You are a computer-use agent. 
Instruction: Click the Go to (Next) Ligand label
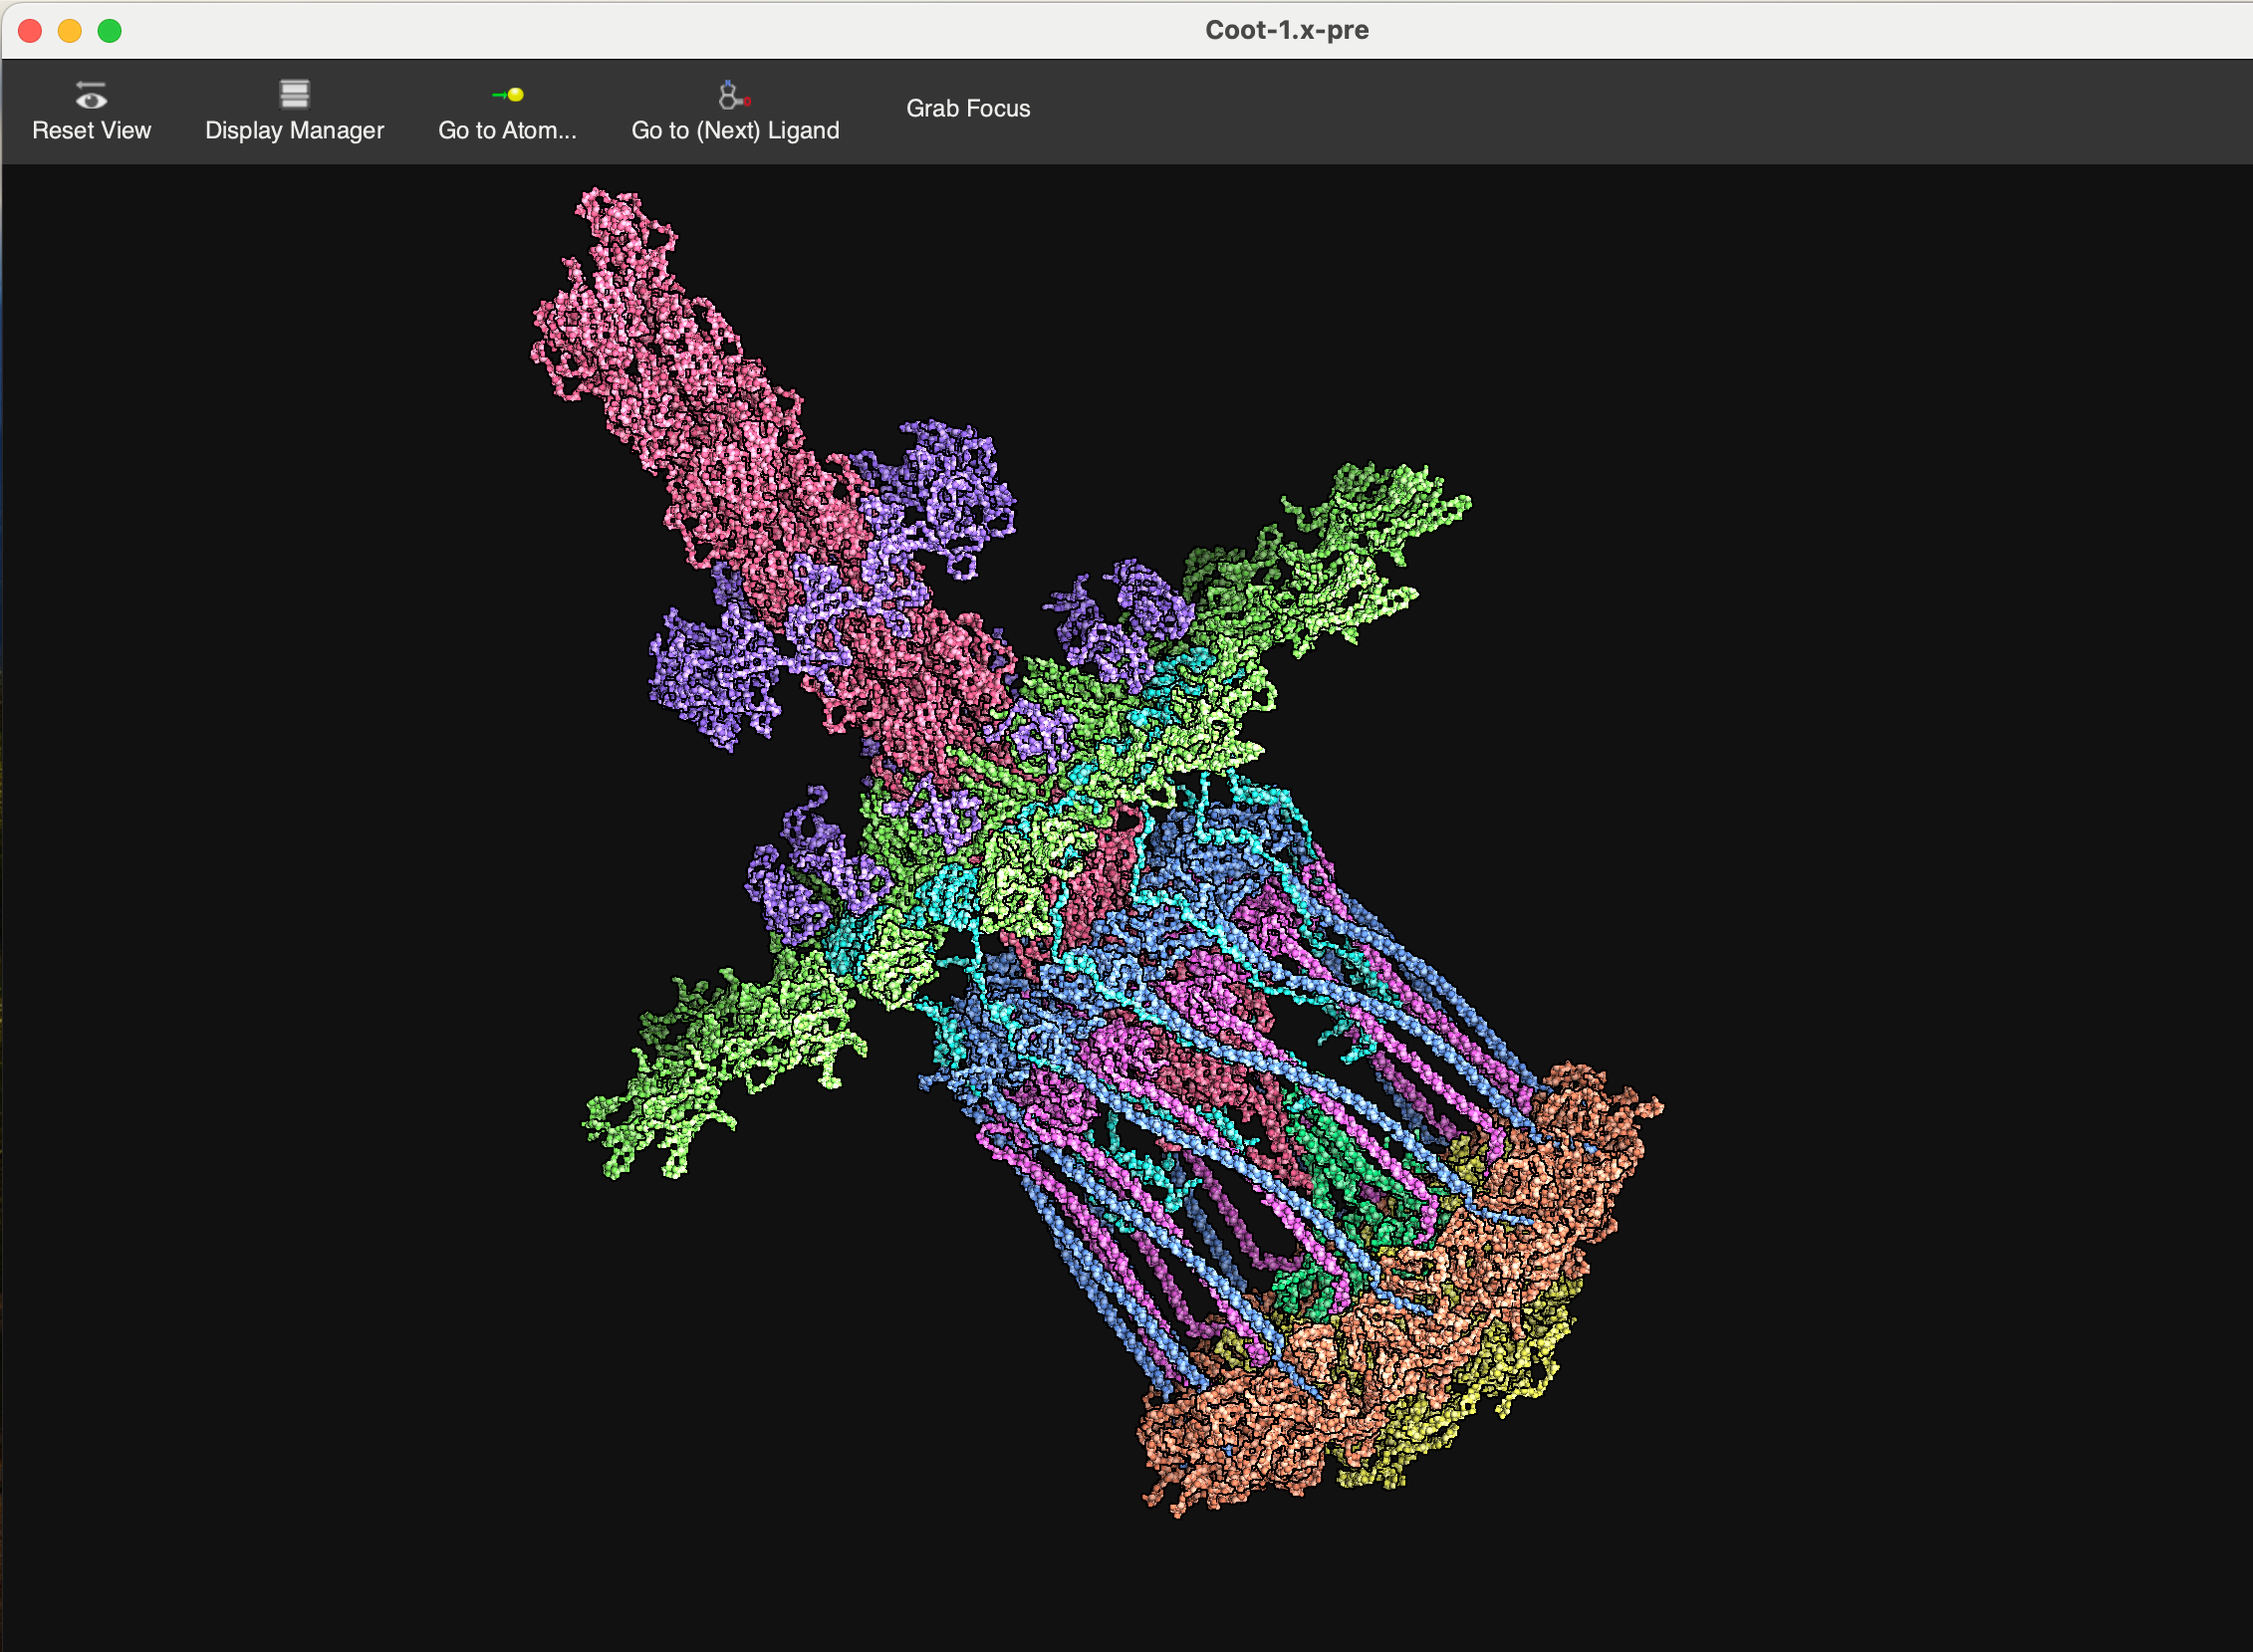735,131
